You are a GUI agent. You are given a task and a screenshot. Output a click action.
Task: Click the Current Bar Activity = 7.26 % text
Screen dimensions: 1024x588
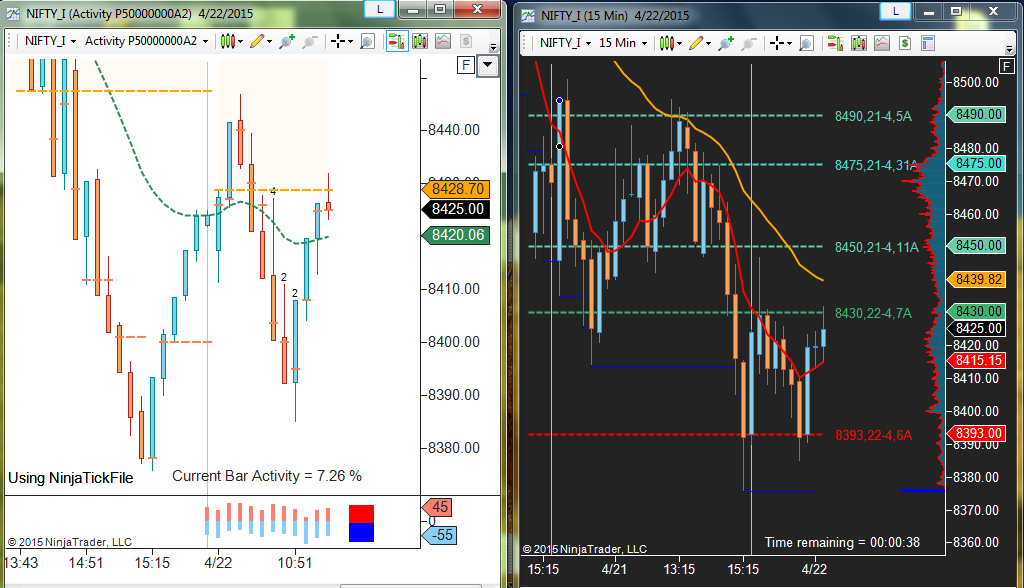pyautogui.click(x=266, y=476)
